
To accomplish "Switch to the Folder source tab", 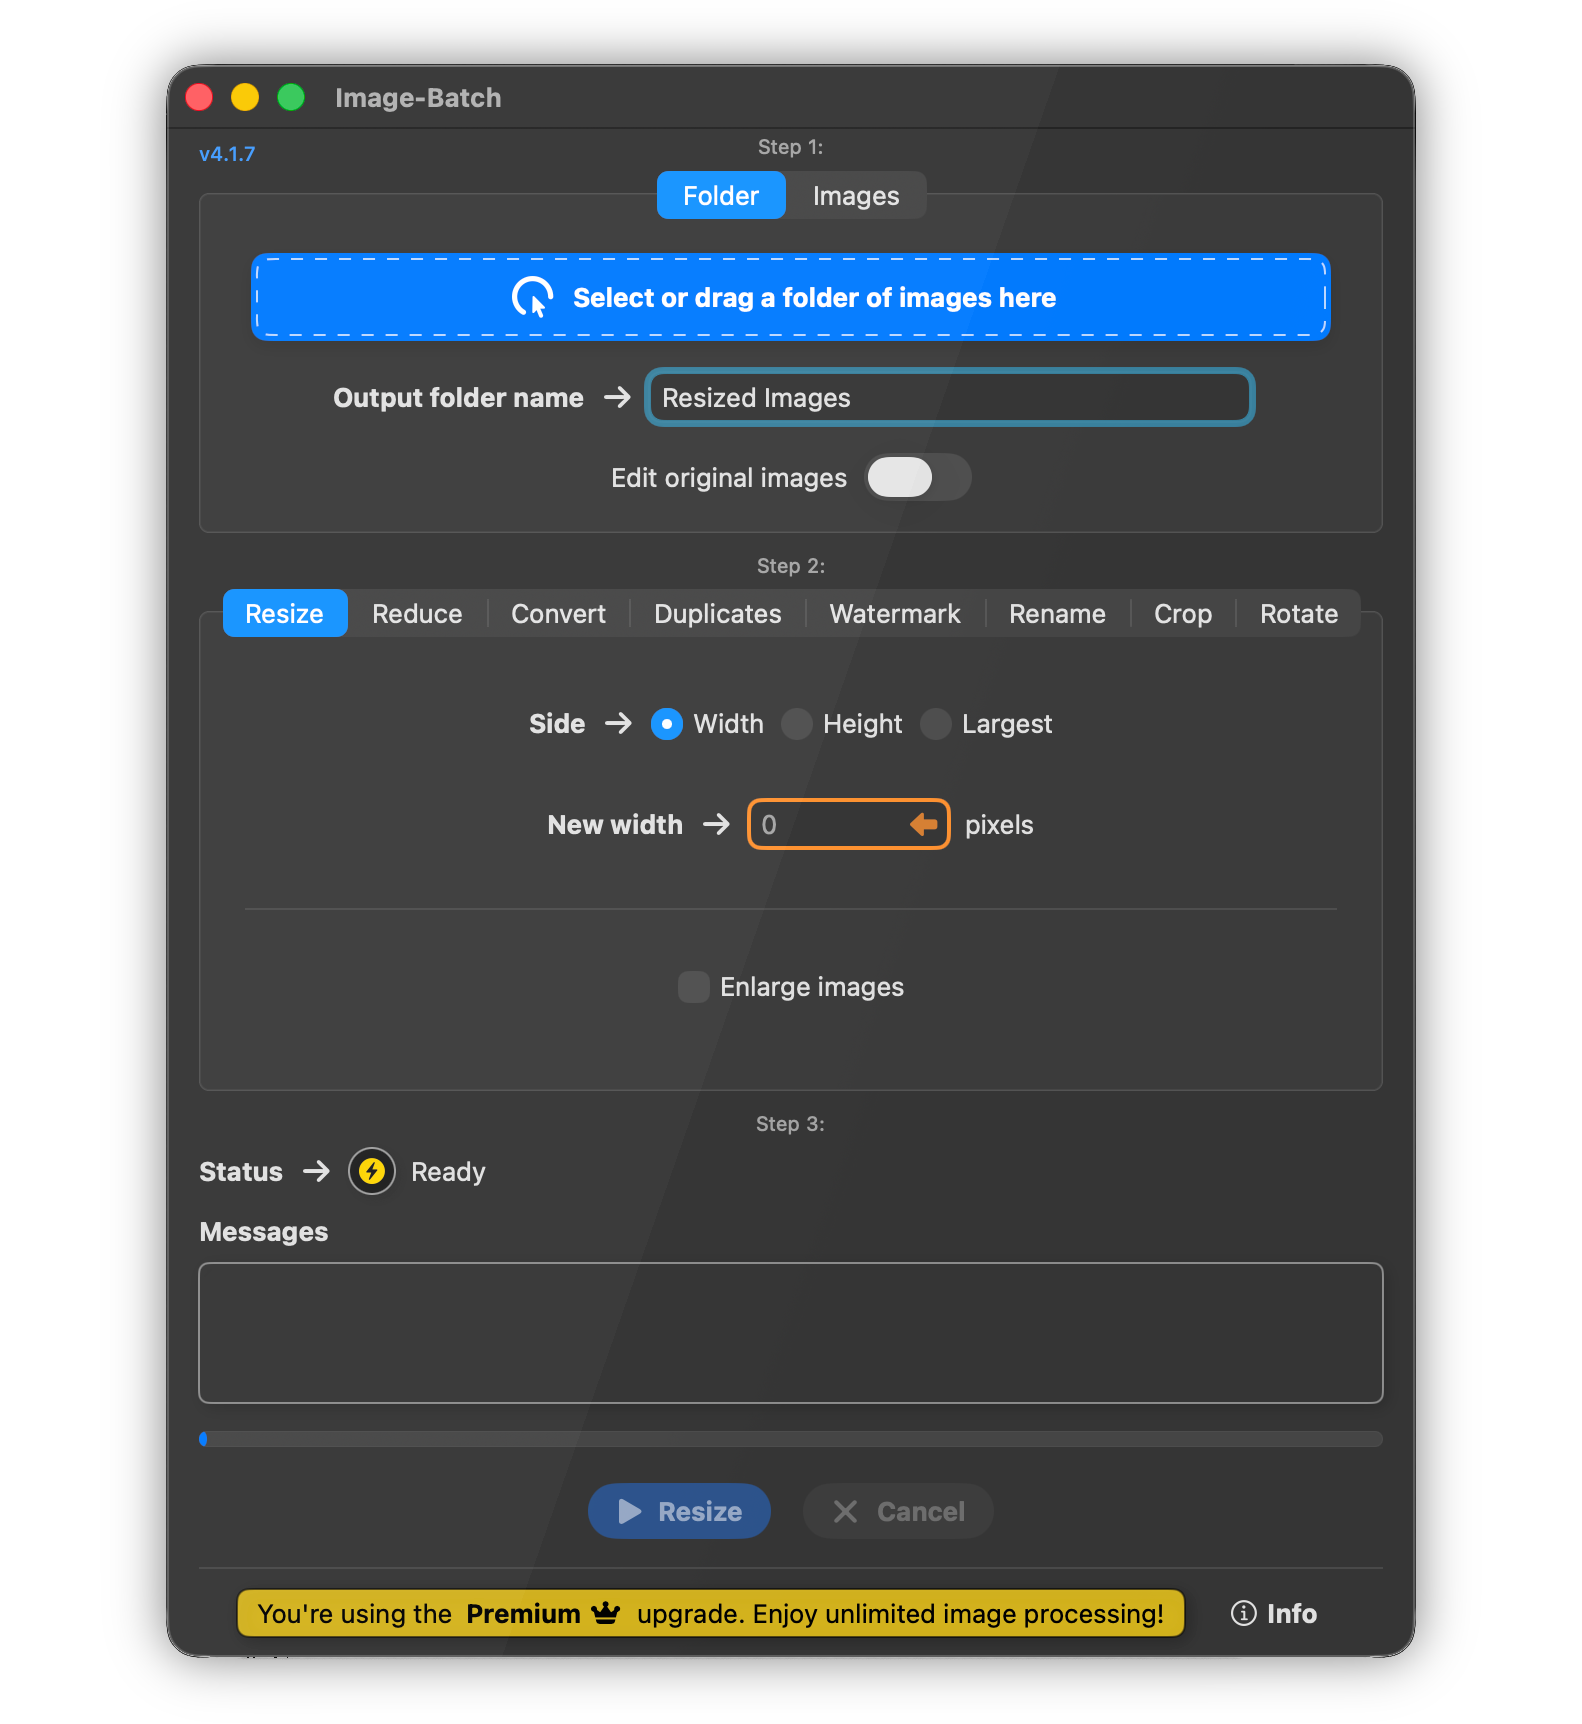I will 721,195.
